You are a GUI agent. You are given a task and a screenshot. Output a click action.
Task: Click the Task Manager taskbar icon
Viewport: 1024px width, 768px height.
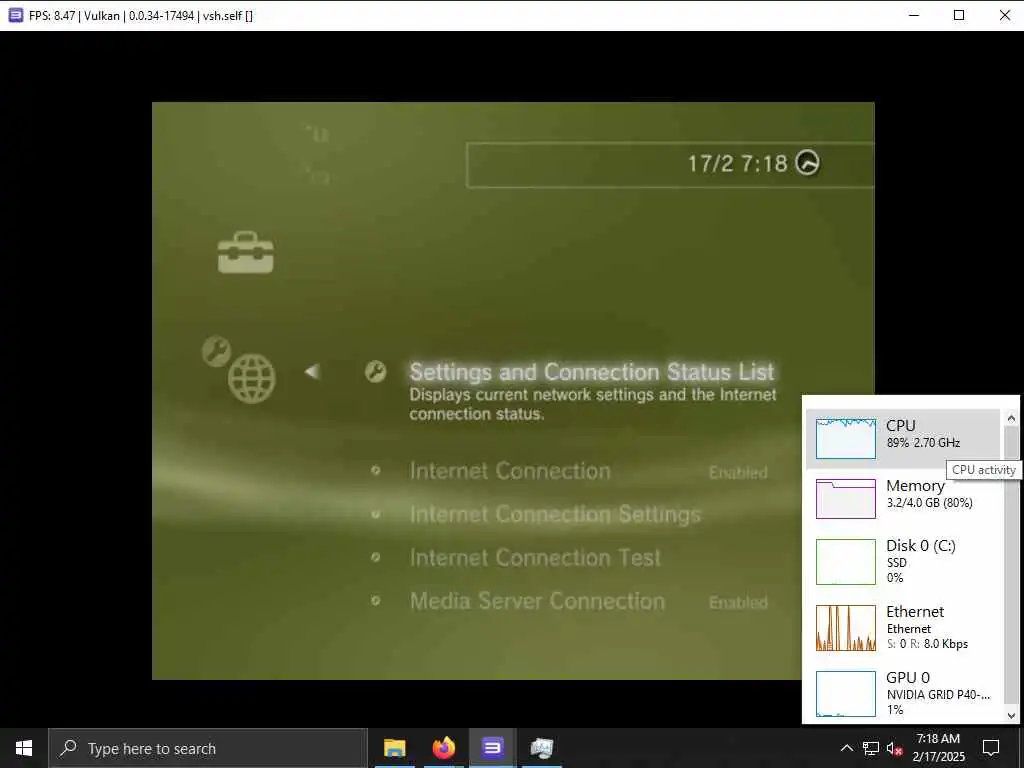point(541,748)
